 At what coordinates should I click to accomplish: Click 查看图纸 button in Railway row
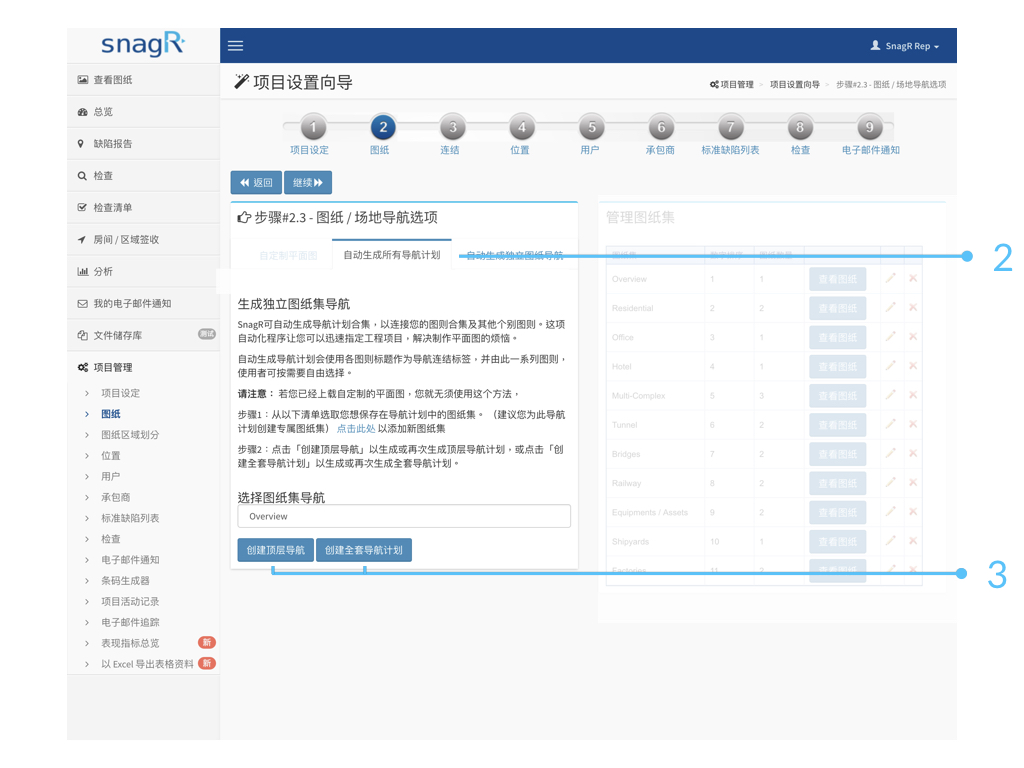pyautogui.click(x=838, y=483)
